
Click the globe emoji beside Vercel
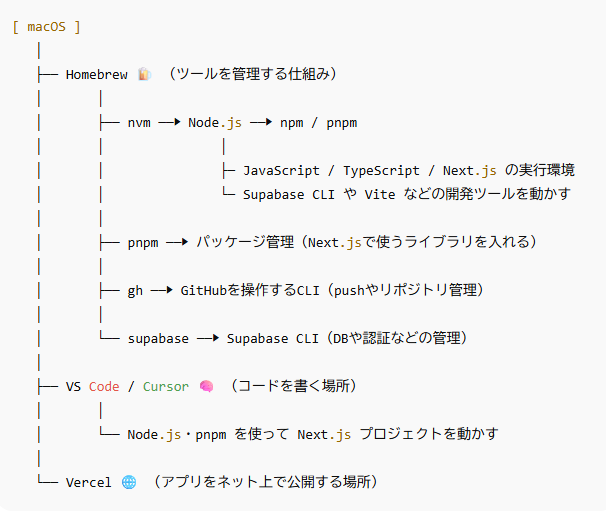[x=129, y=482]
